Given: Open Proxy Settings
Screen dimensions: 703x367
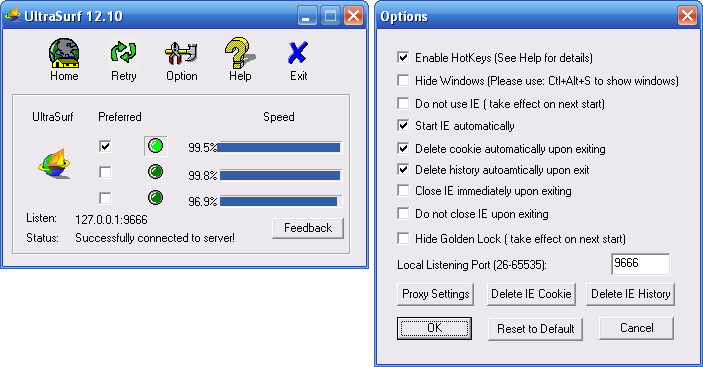Looking at the screenshot, I should (435, 294).
